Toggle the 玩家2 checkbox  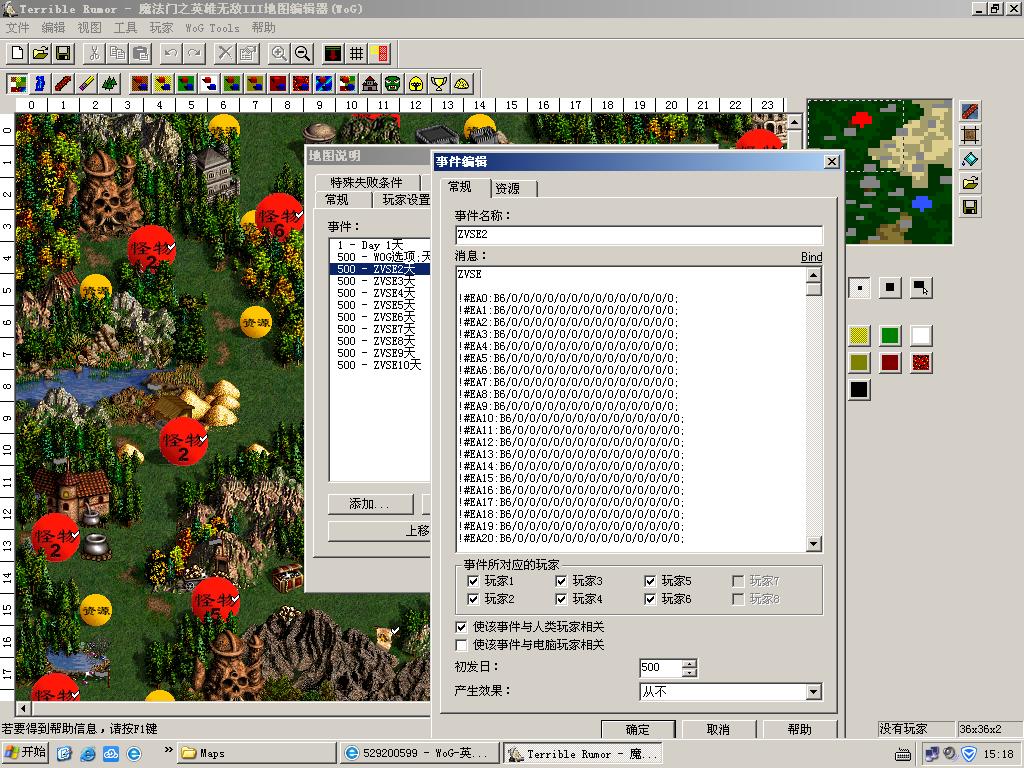pyautogui.click(x=473, y=599)
